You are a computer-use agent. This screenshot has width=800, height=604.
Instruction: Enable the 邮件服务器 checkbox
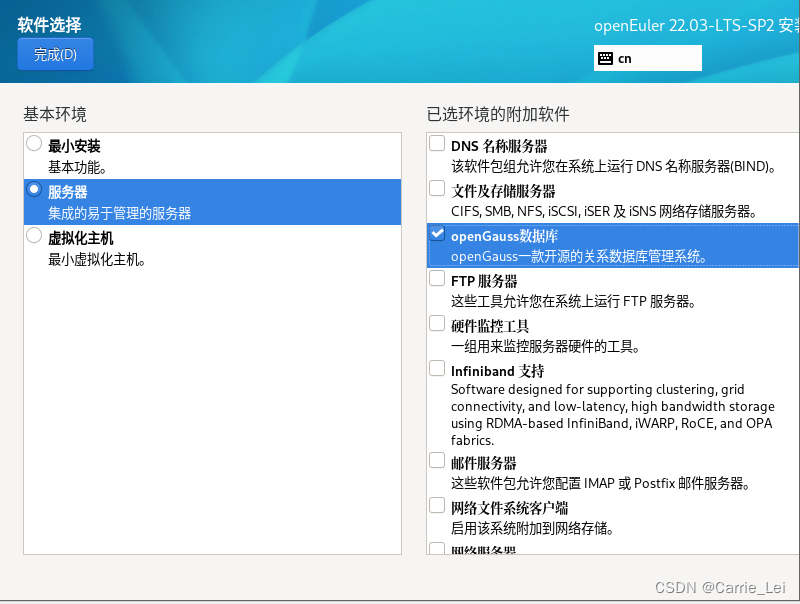tap(437, 460)
